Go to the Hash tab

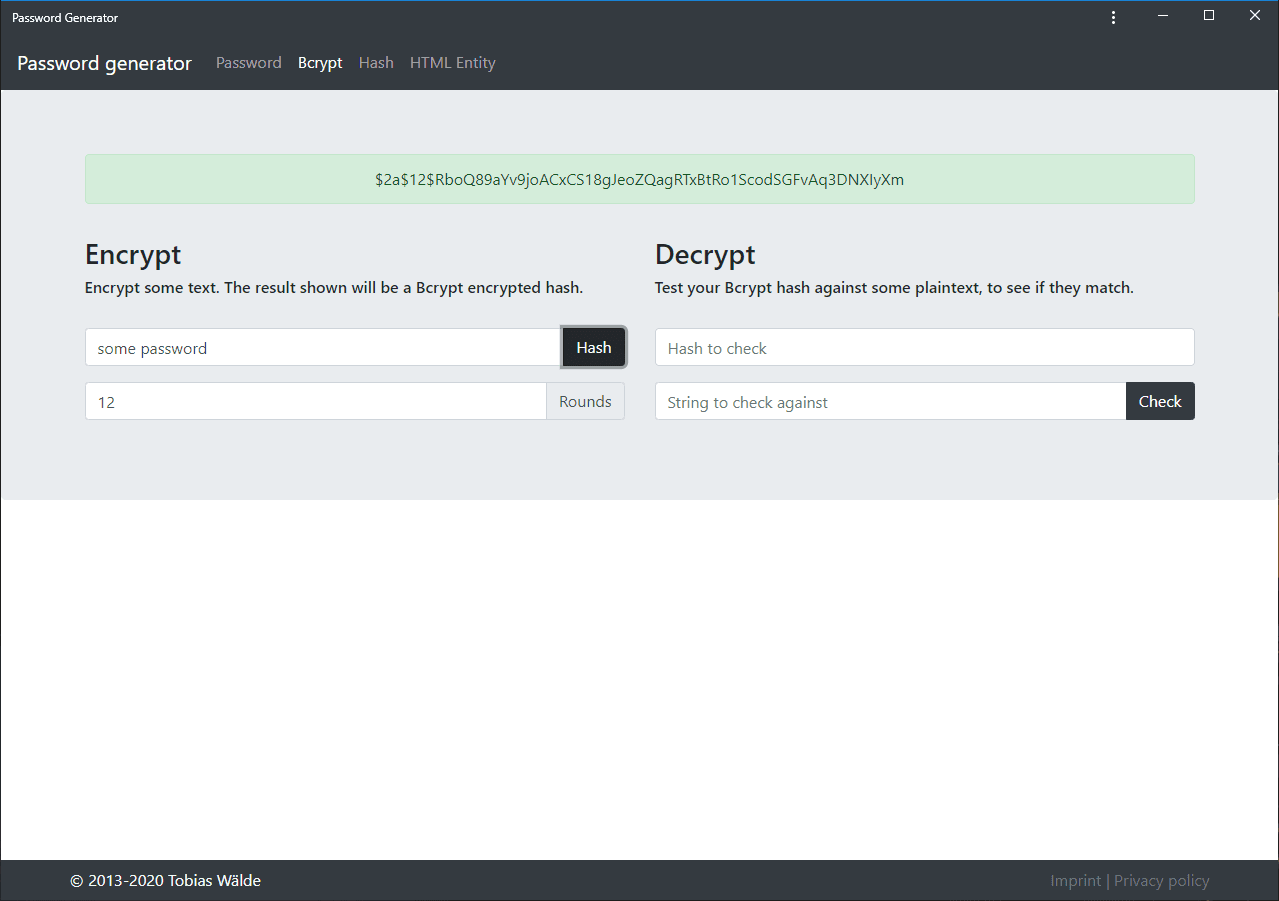[x=376, y=63]
